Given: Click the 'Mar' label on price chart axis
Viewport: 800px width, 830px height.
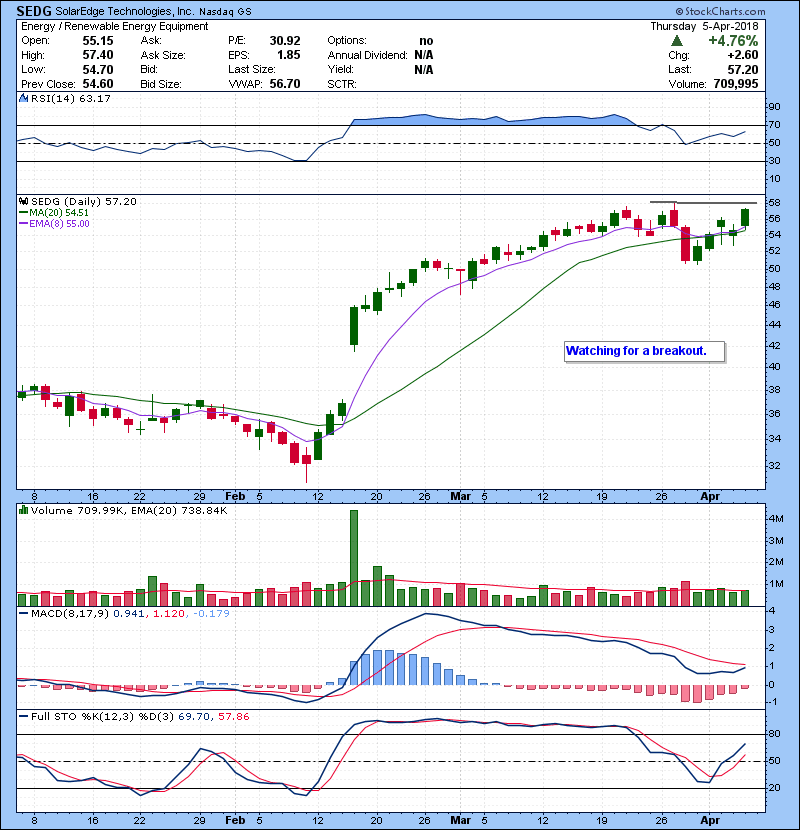Looking at the screenshot, I should tap(461, 497).
